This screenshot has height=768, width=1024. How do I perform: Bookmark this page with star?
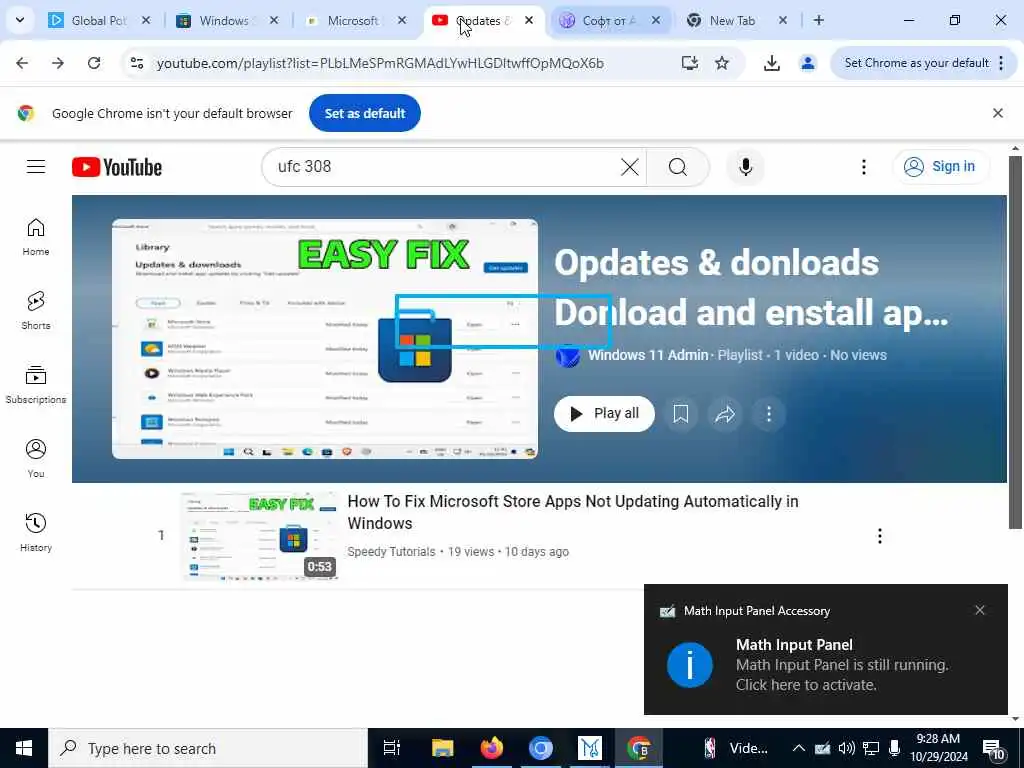722,63
